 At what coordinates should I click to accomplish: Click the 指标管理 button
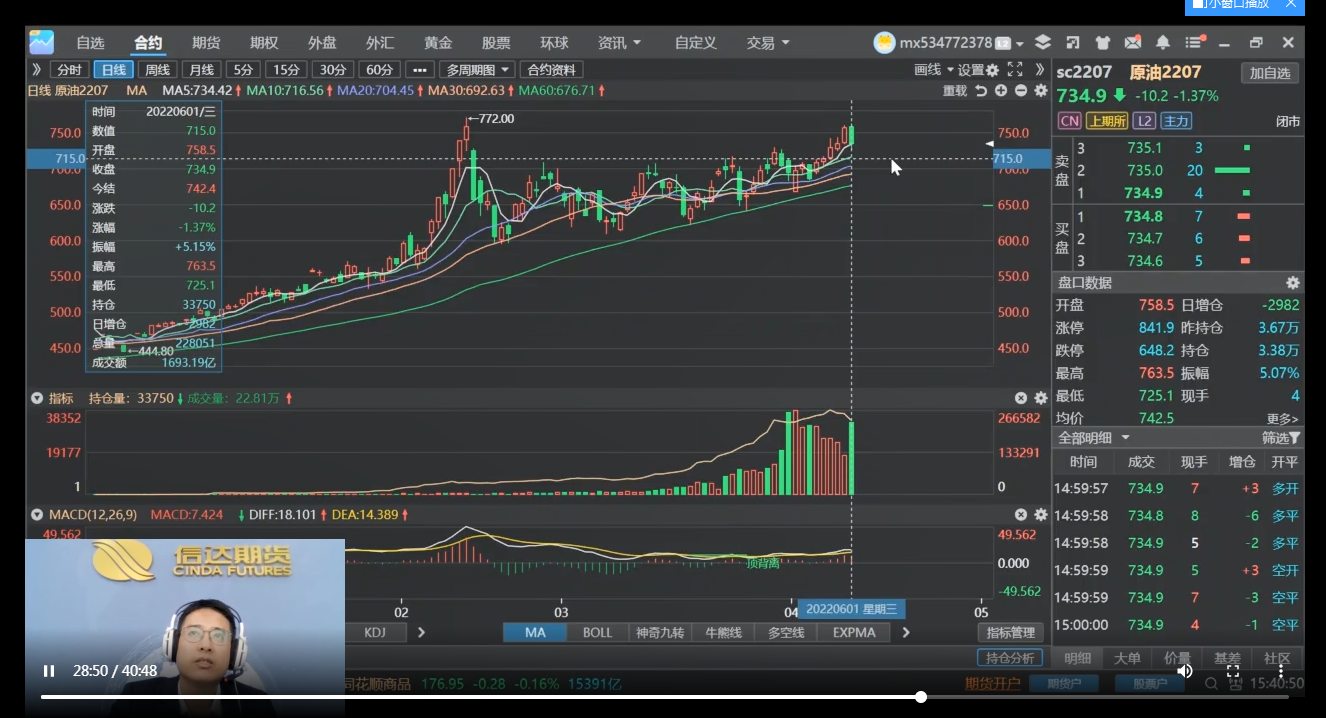[1010, 632]
